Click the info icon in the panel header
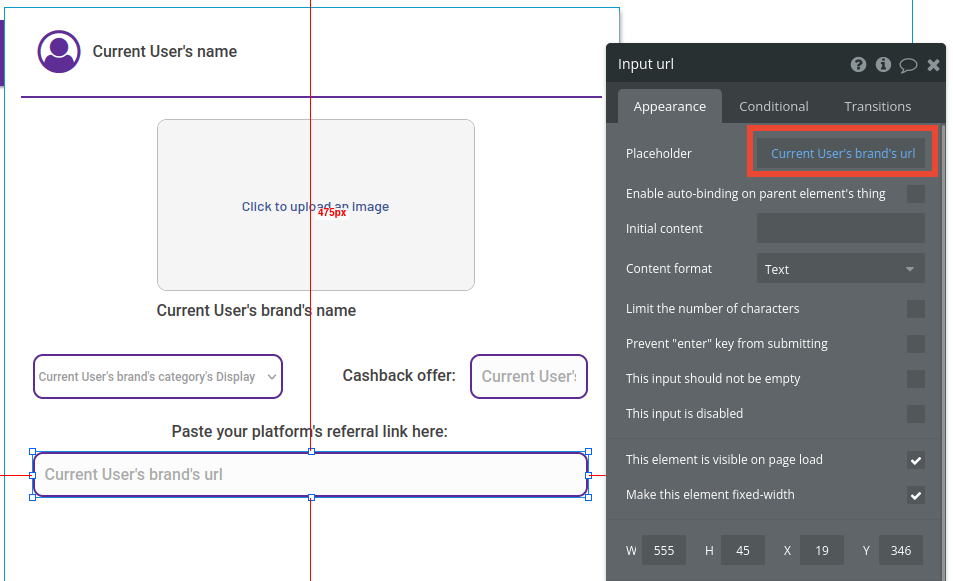The height and width of the screenshot is (581, 953). coord(883,64)
